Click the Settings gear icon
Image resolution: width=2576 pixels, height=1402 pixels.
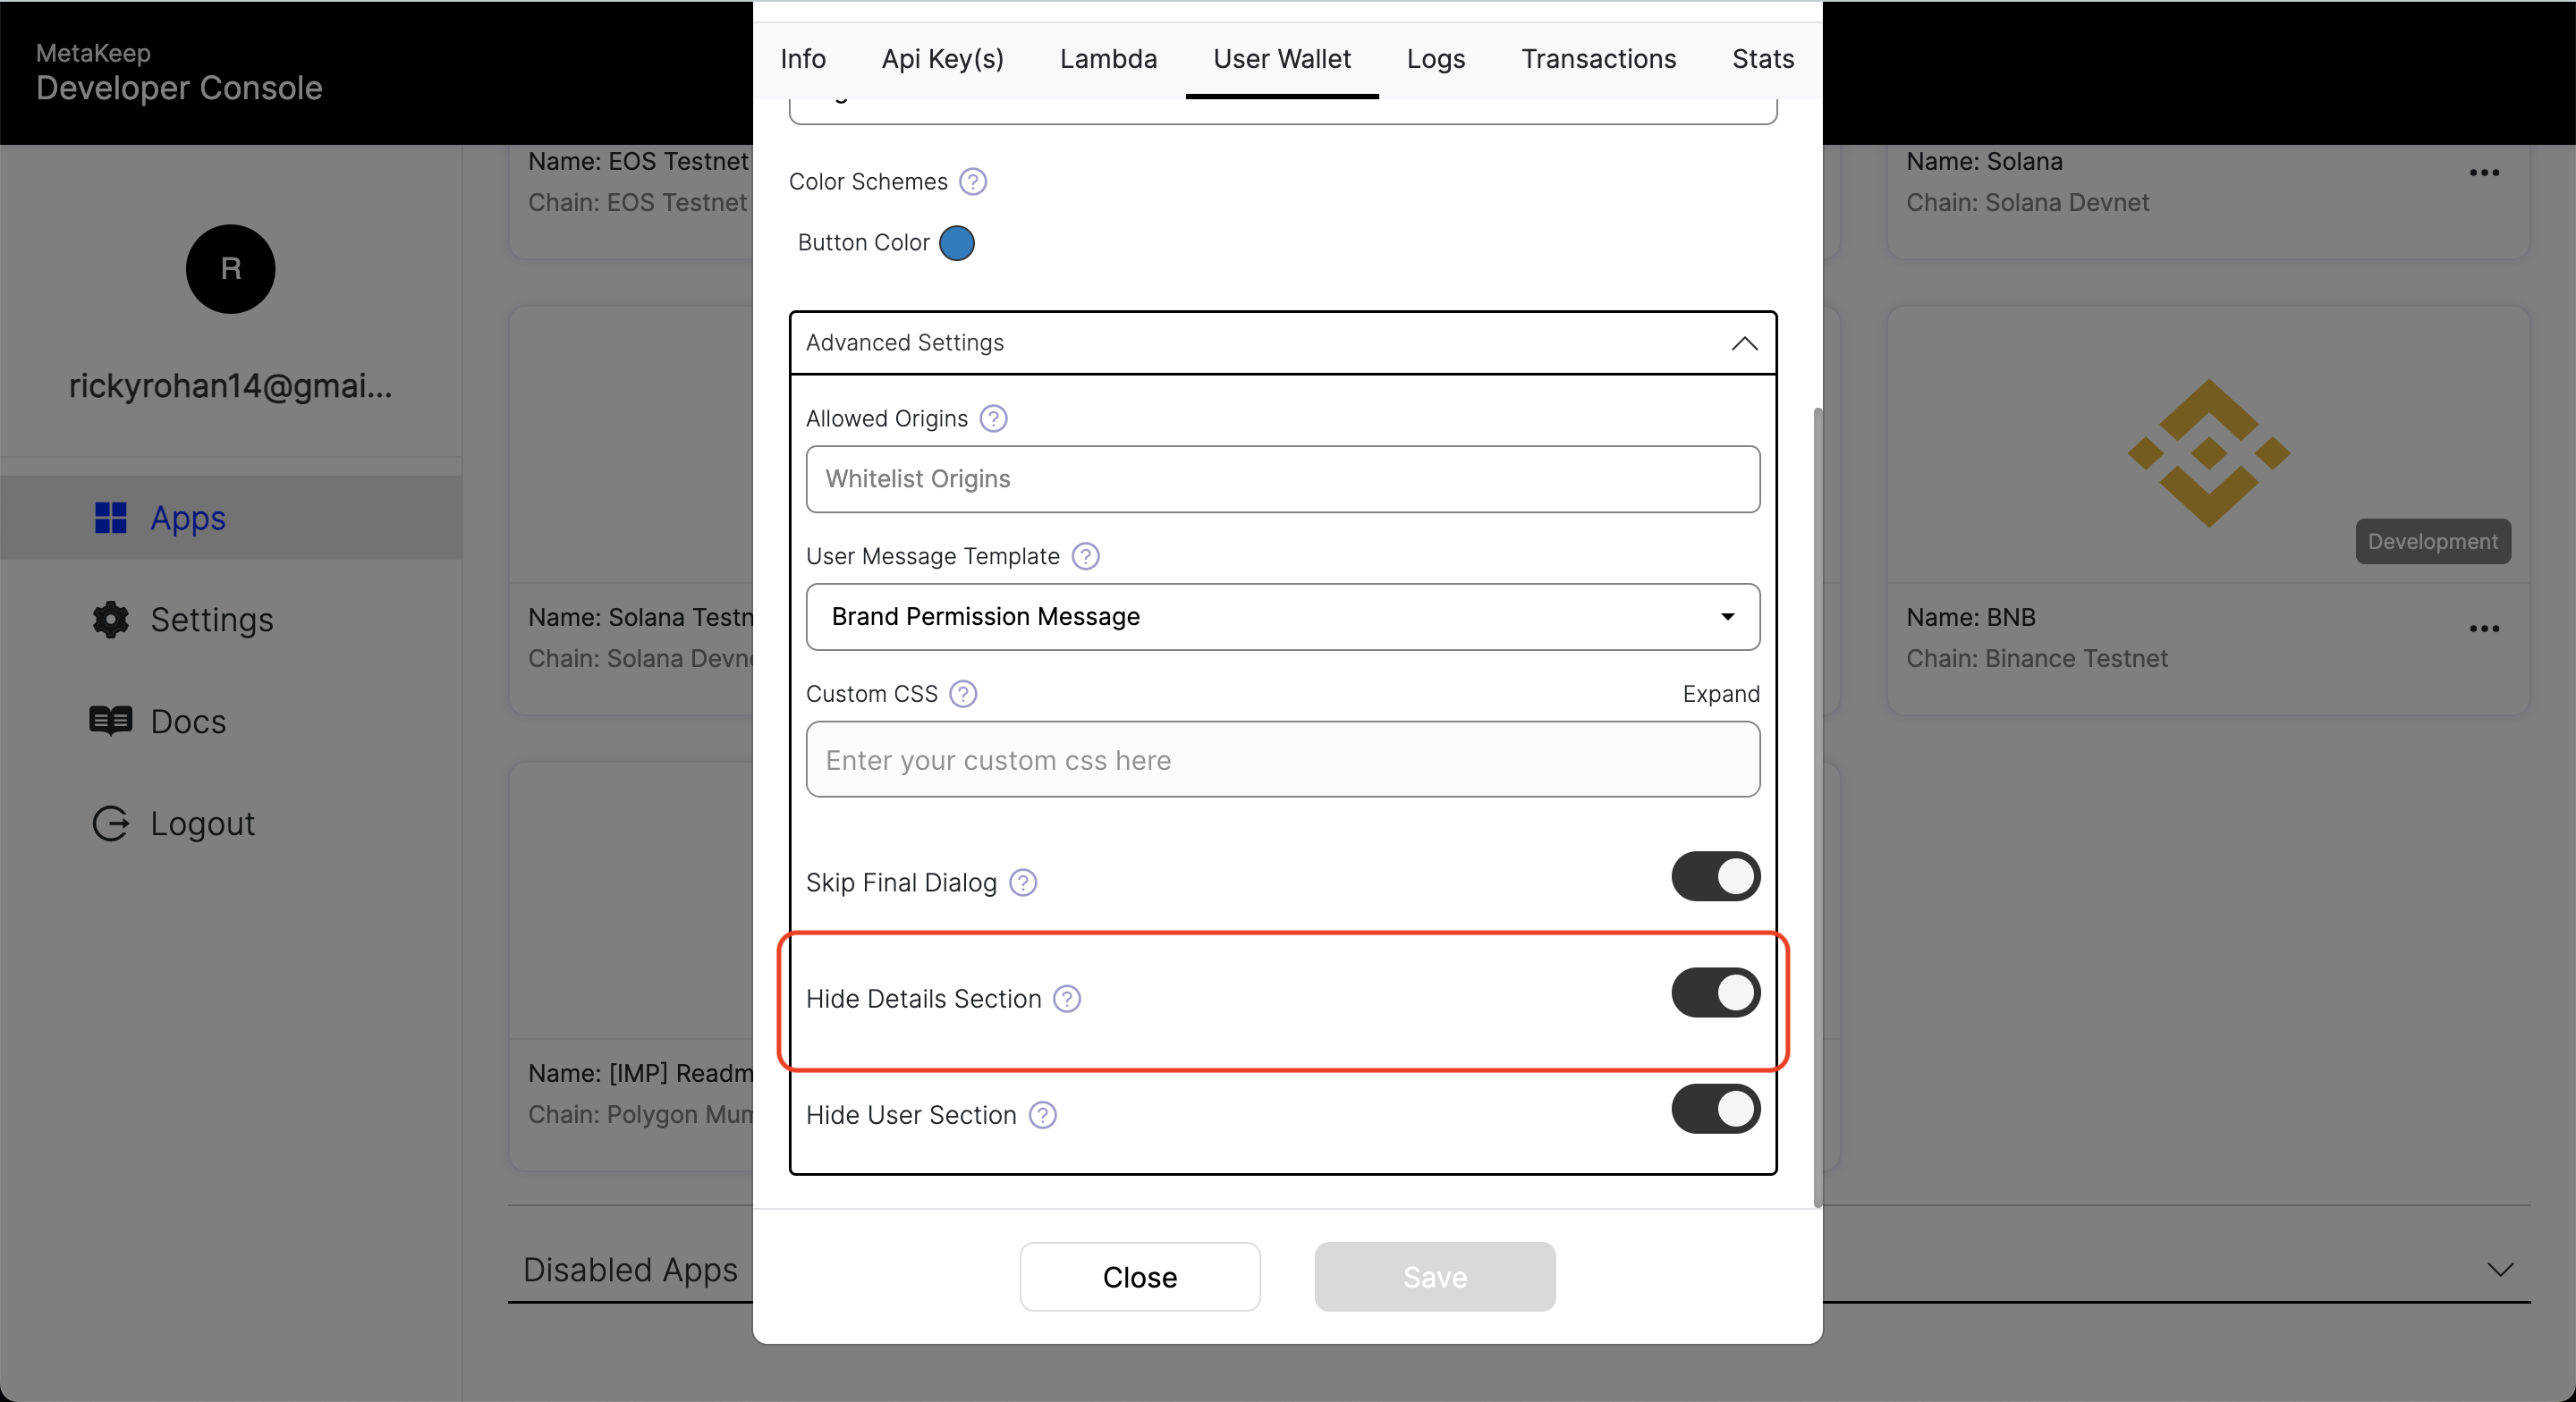click(x=111, y=616)
